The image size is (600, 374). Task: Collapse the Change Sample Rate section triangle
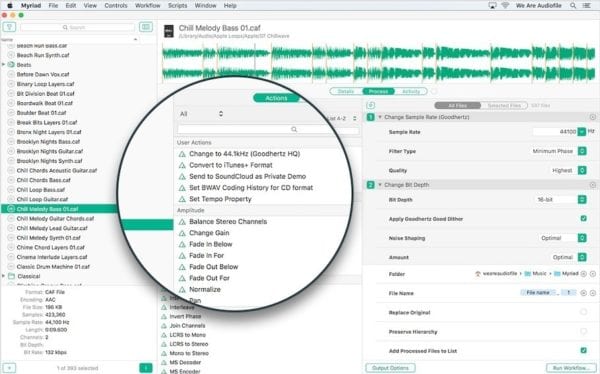pyautogui.click(x=380, y=117)
